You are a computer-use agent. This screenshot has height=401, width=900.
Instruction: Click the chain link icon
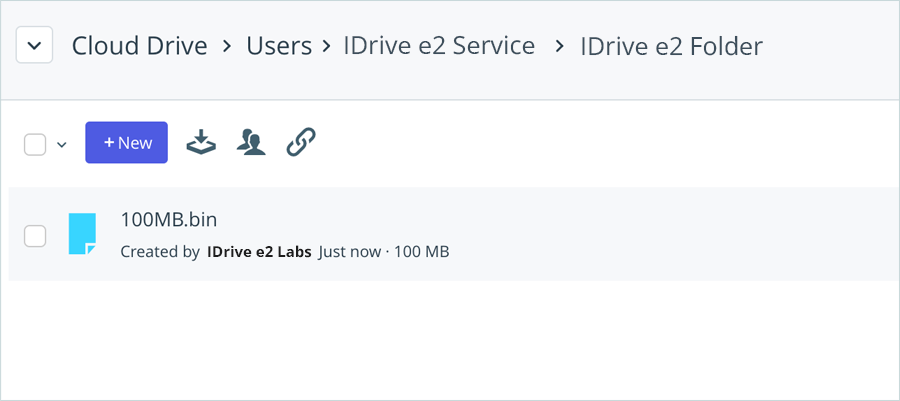pyautogui.click(x=301, y=143)
